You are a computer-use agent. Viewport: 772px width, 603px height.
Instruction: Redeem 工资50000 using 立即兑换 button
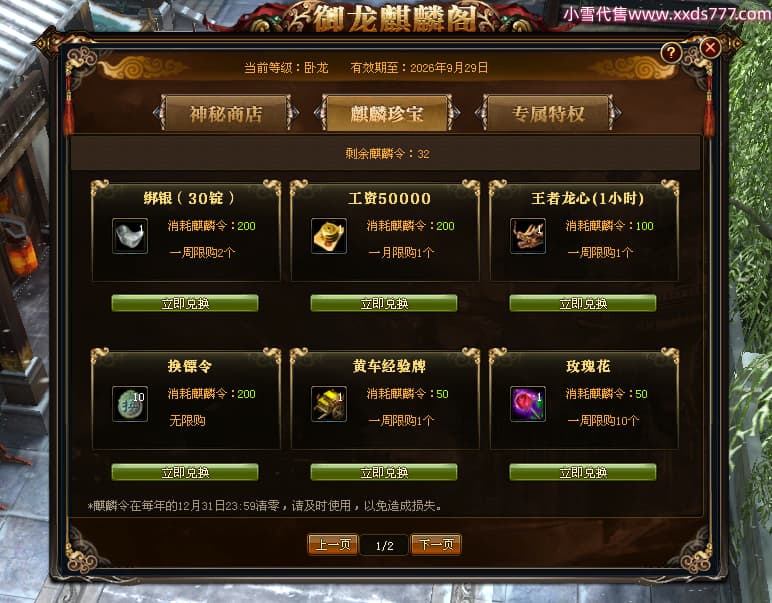[384, 303]
